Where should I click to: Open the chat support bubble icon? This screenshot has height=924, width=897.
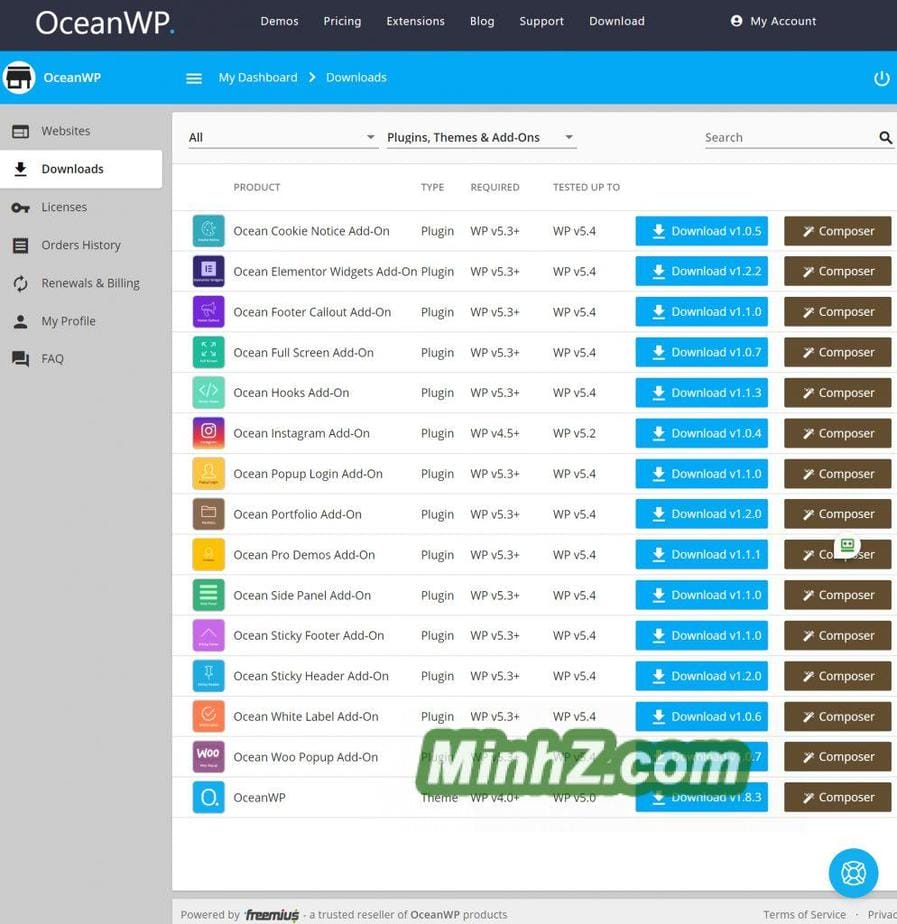pos(852,872)
